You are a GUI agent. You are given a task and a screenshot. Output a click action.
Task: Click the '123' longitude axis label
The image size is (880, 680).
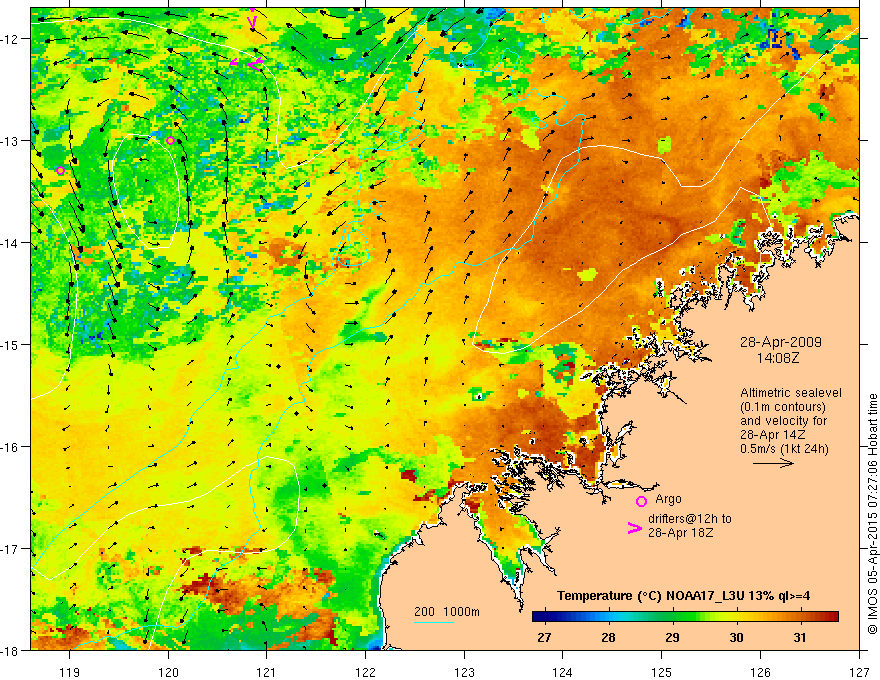[x=464, y=672]
